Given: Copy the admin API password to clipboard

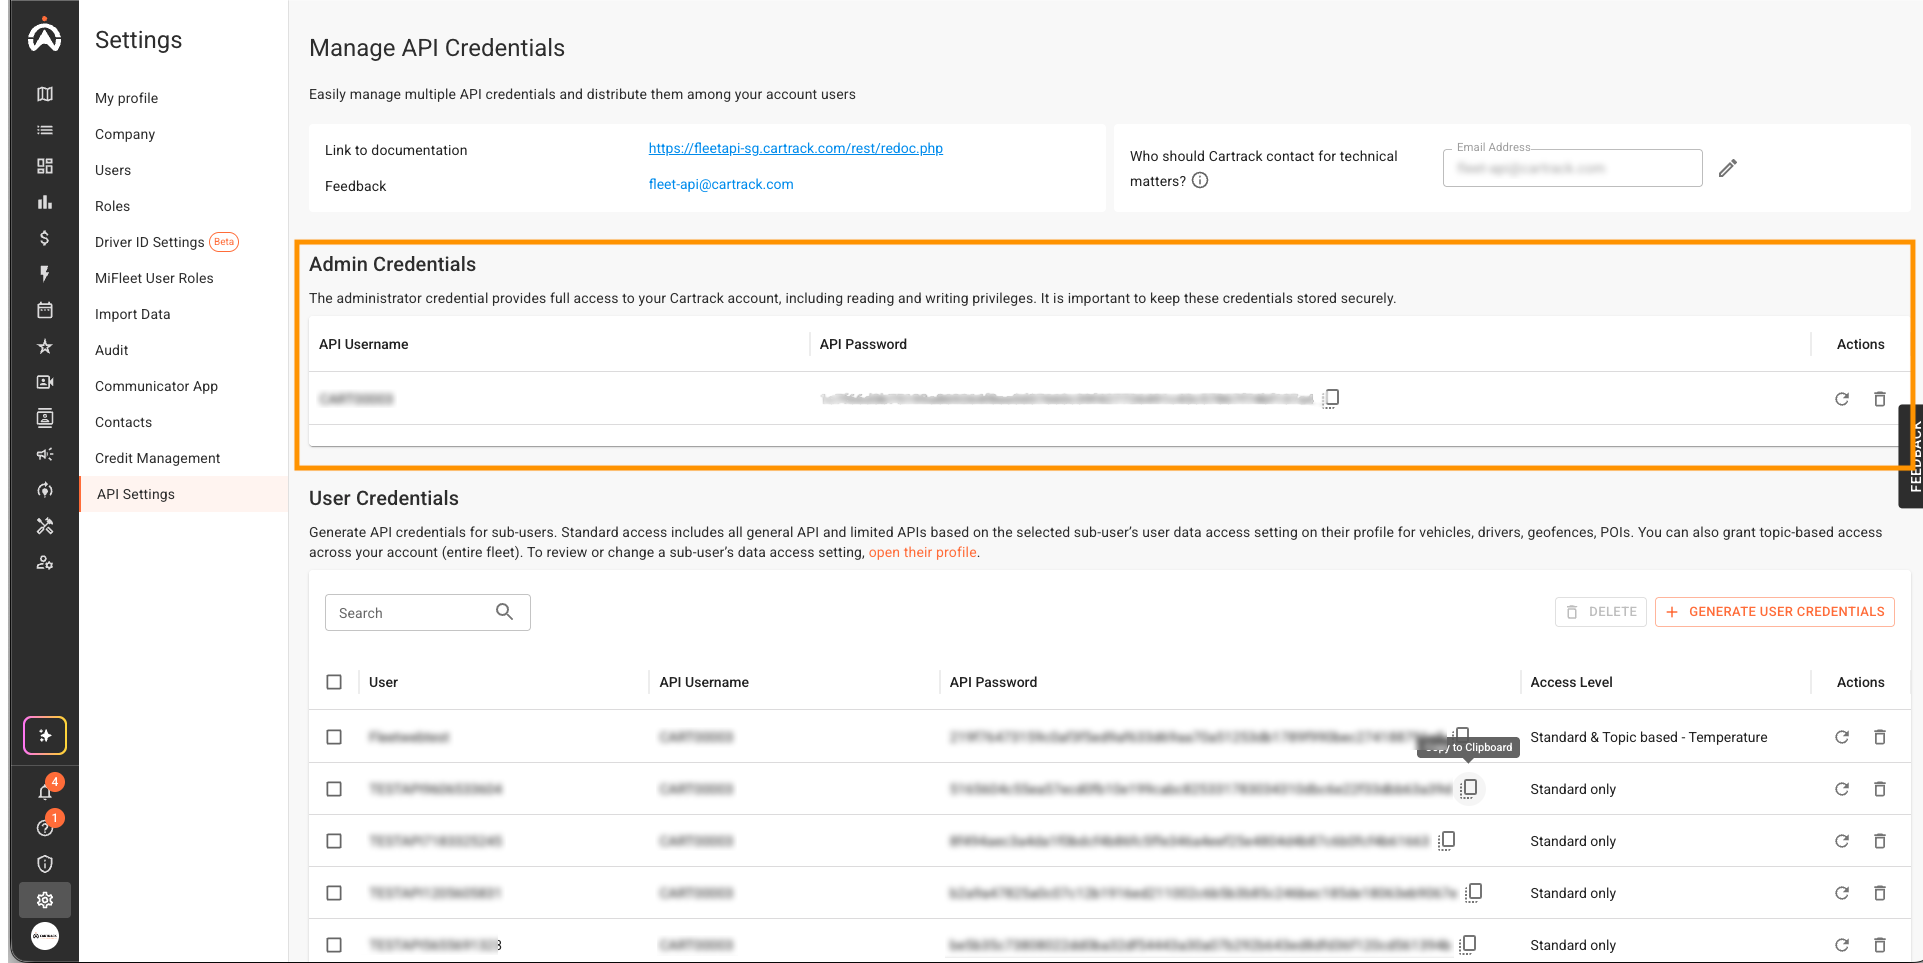Looking at the screenshot, I should point(1330,398).
